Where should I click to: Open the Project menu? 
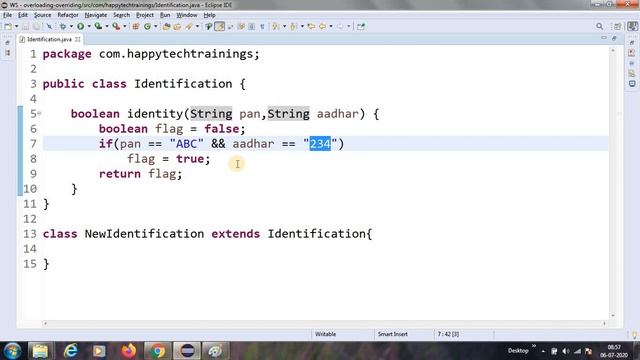(x=145, y=15)
